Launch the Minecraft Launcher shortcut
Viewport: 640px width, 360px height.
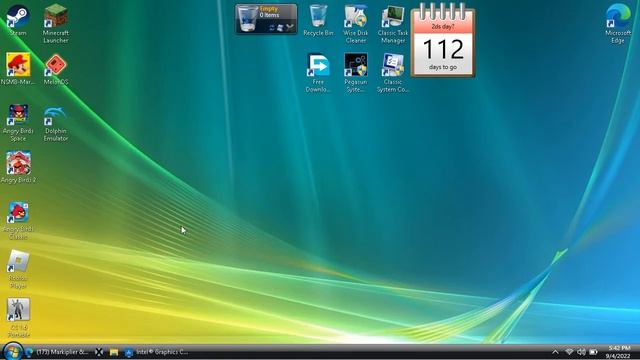pyautogui.click(x=56, y=23)
